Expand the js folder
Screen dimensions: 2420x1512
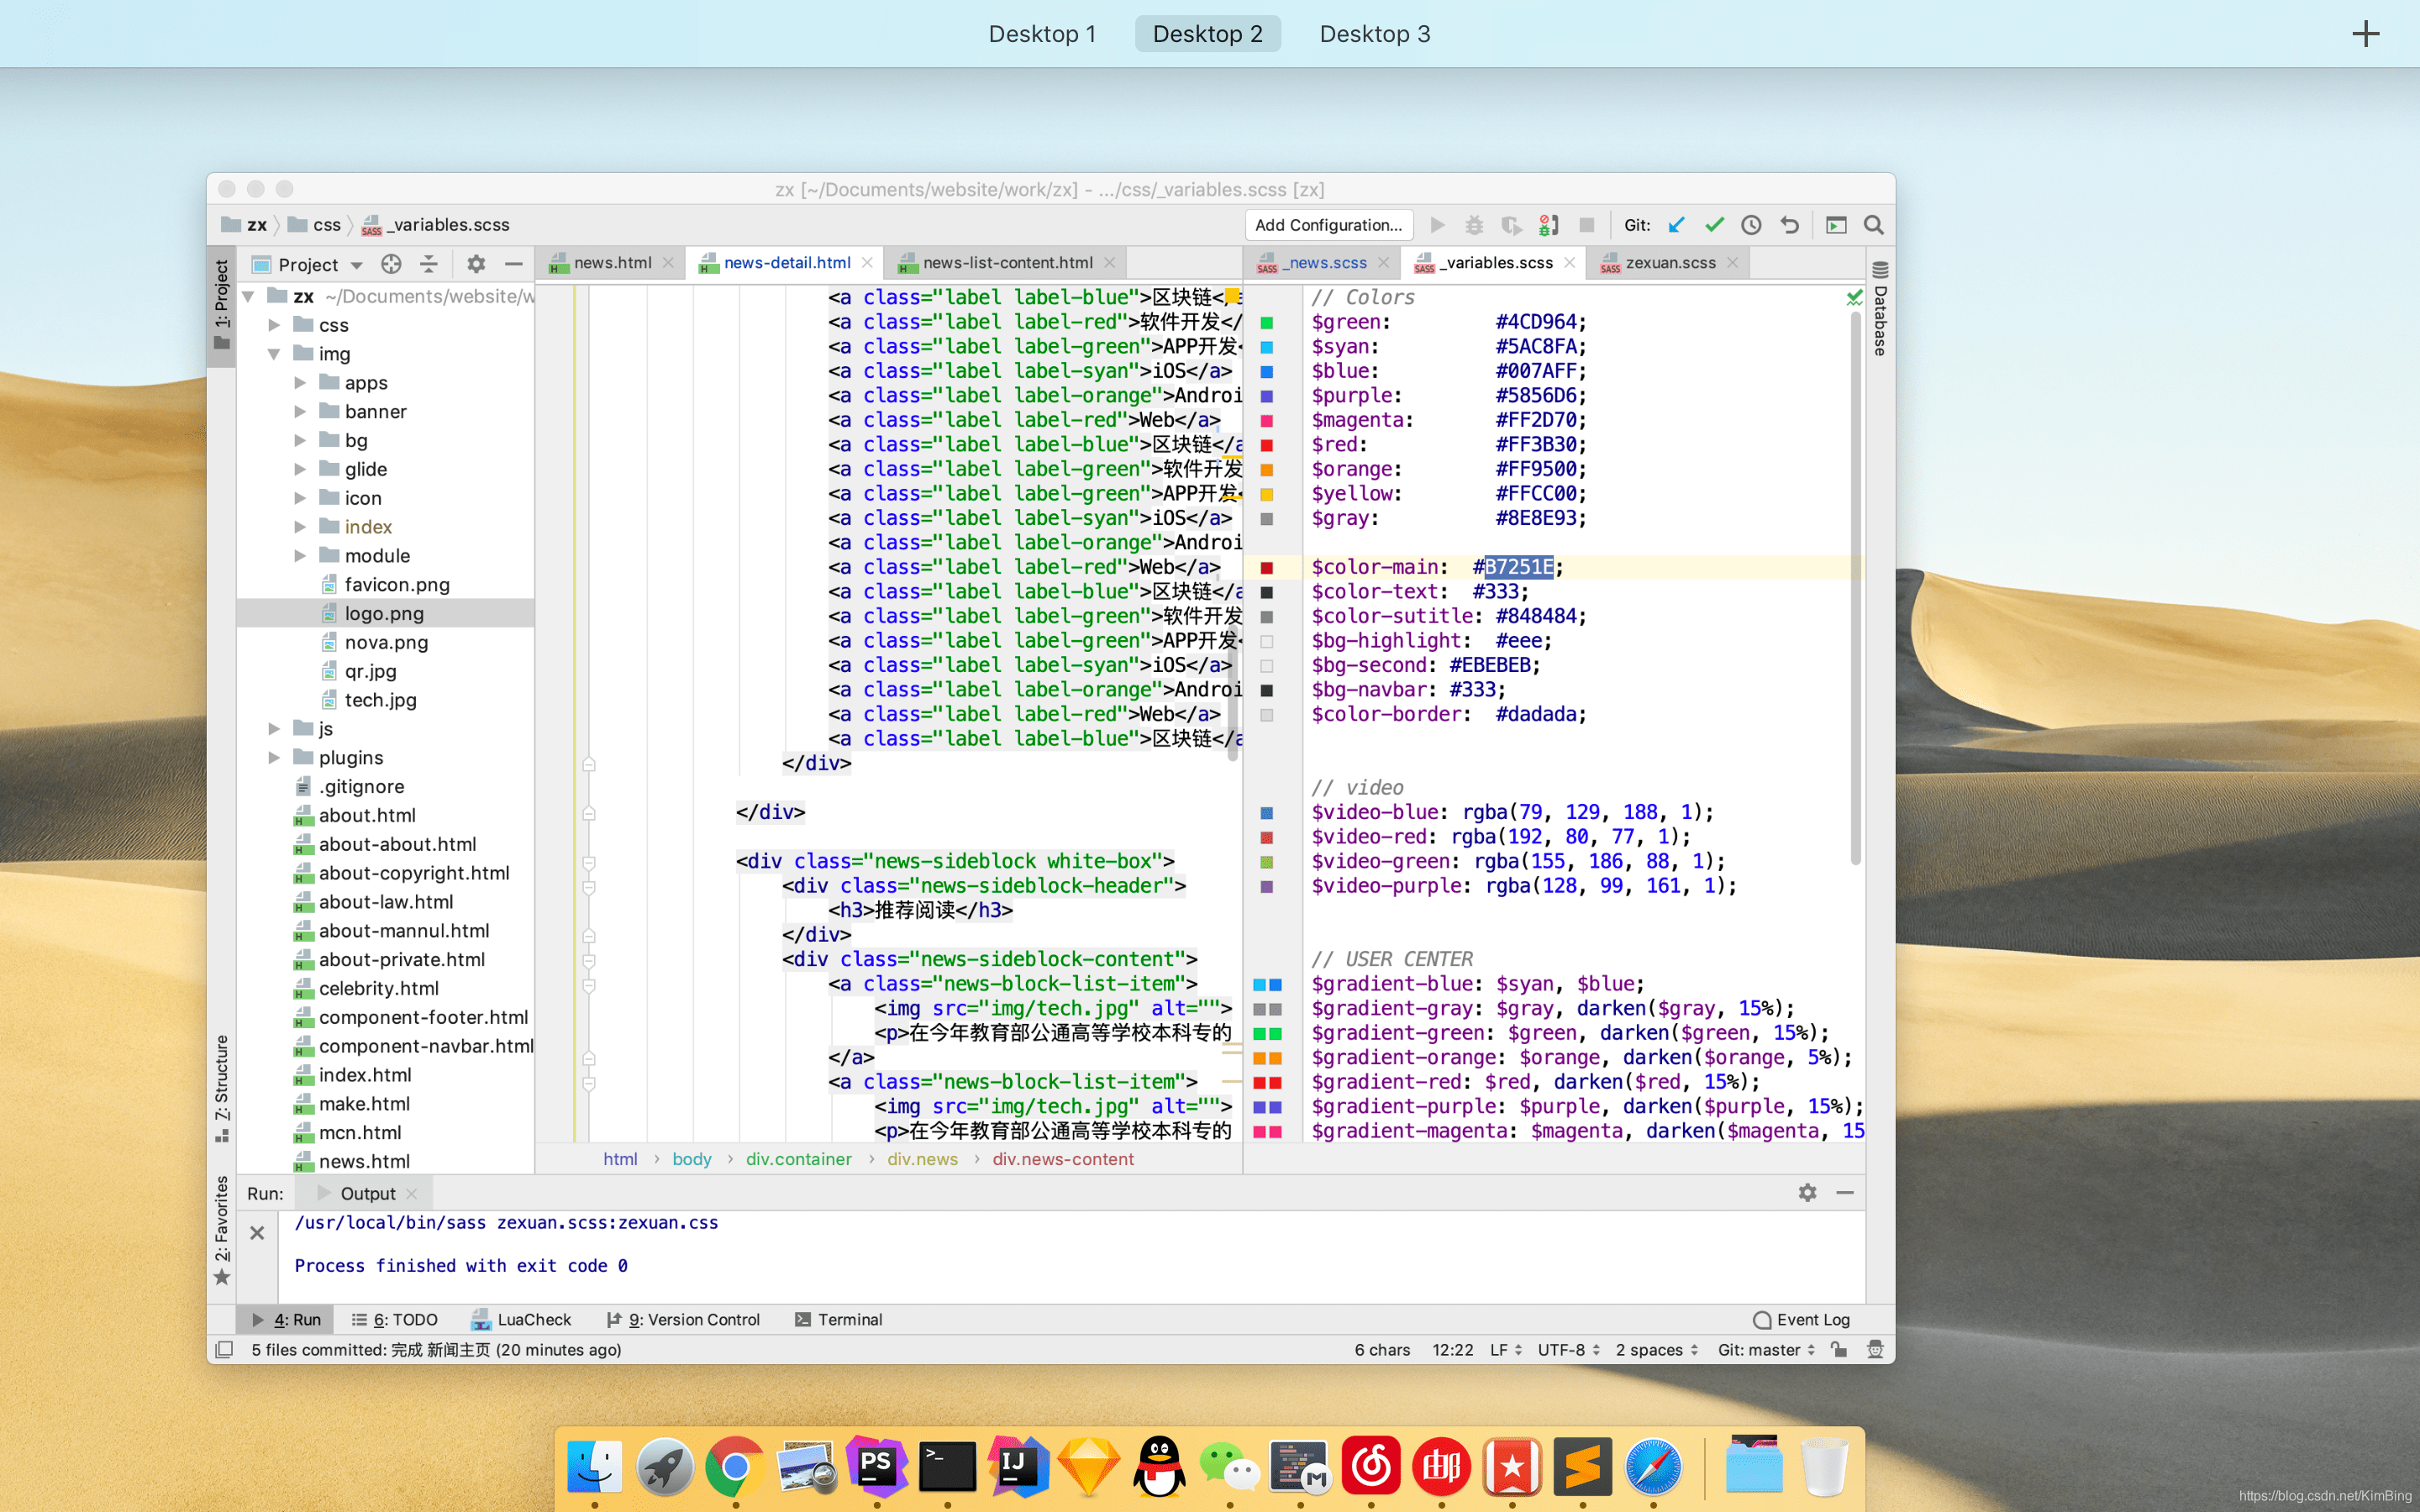(274, 729)
